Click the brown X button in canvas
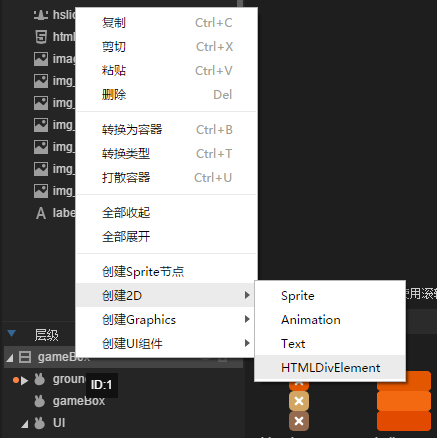This screenshot has height=438, width=437. [299, 421]
